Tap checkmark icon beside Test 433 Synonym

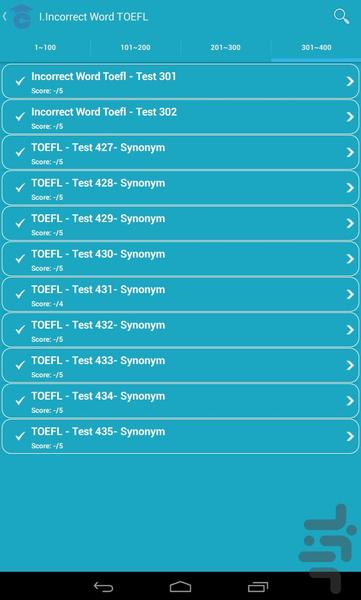(20, 365)
